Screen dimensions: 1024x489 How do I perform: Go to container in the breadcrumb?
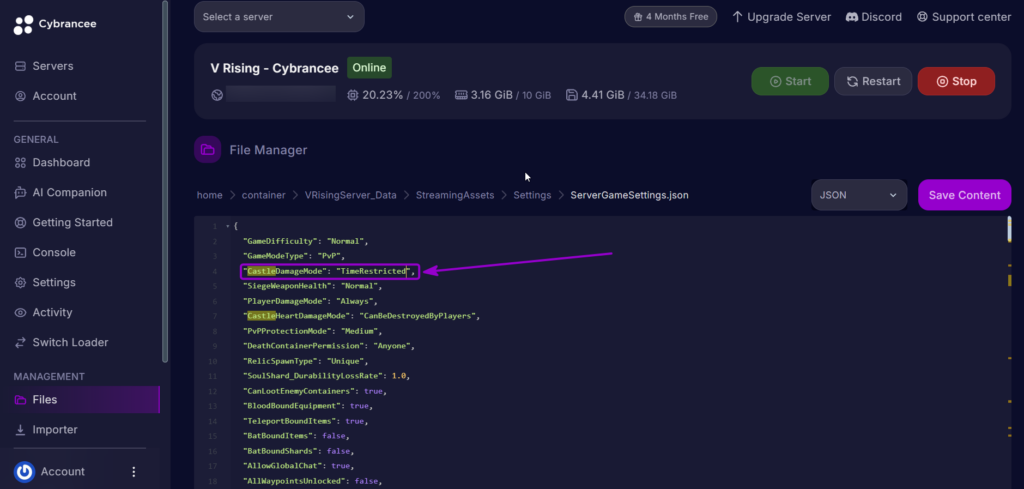(264, 195)
